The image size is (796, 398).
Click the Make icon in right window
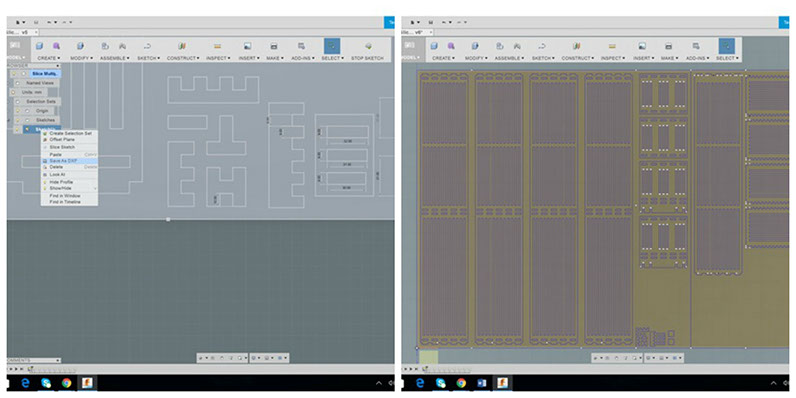tap(669, 46)
